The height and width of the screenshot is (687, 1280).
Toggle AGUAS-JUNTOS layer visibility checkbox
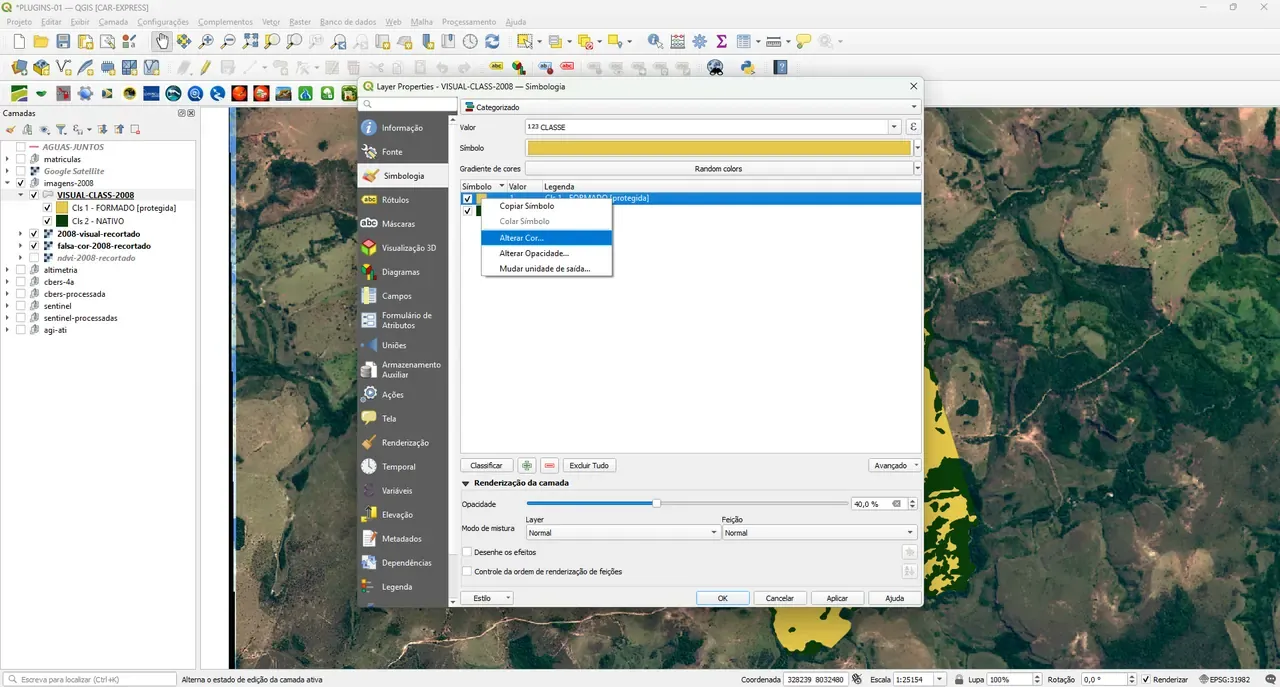pos(20,147)
